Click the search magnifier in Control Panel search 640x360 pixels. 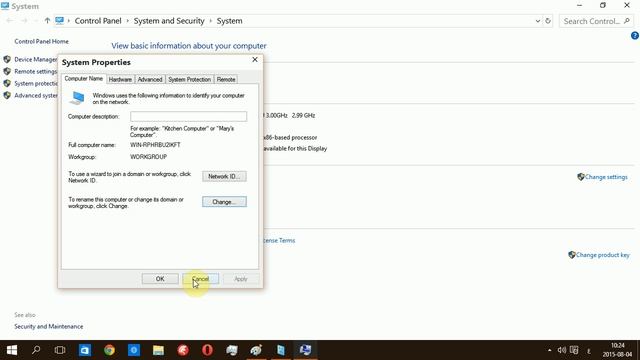coord(627,21)
